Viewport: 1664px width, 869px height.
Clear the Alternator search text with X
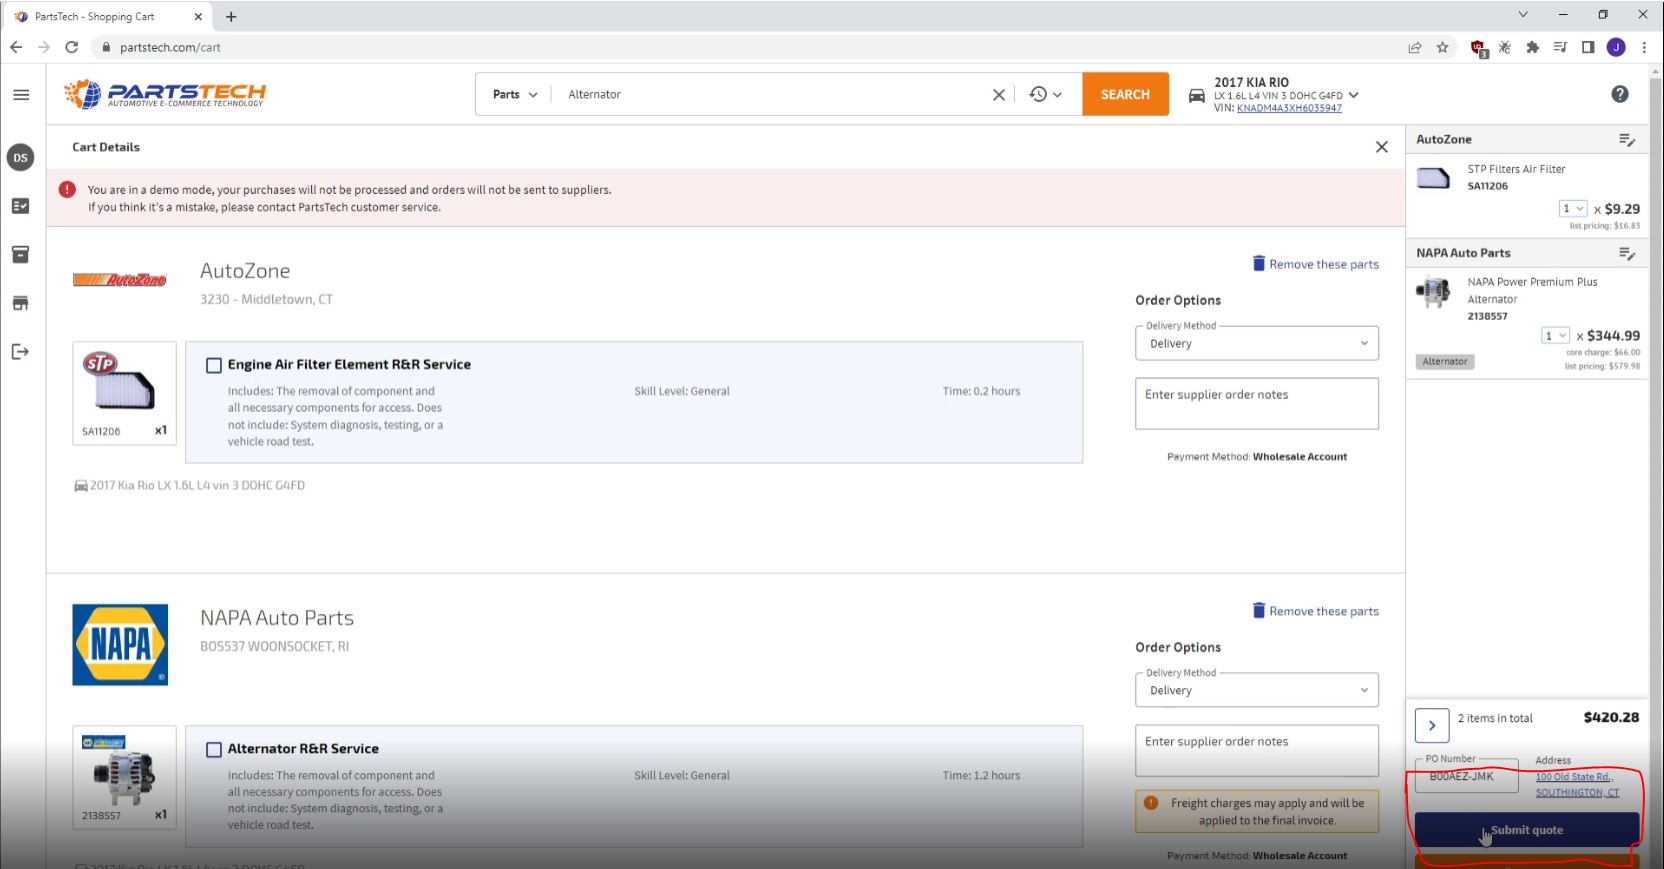tap(998, 94)
